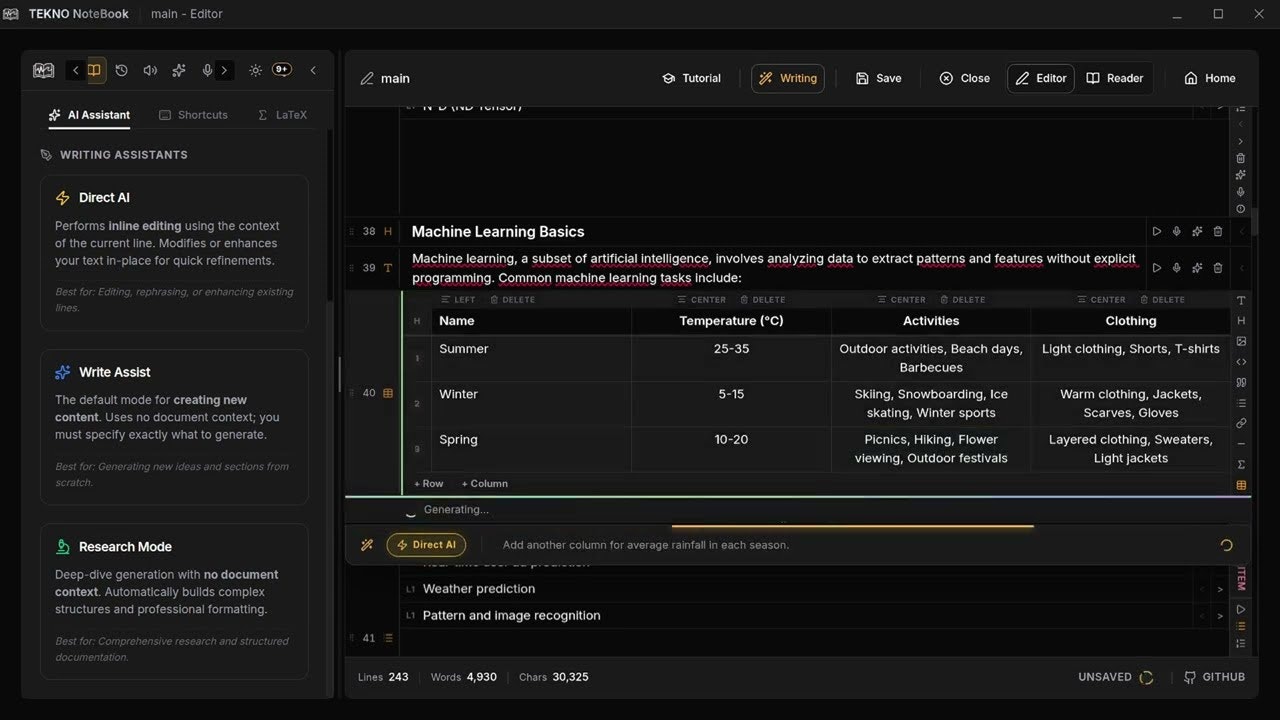Open the Tutorial

[x=691, y=78]
